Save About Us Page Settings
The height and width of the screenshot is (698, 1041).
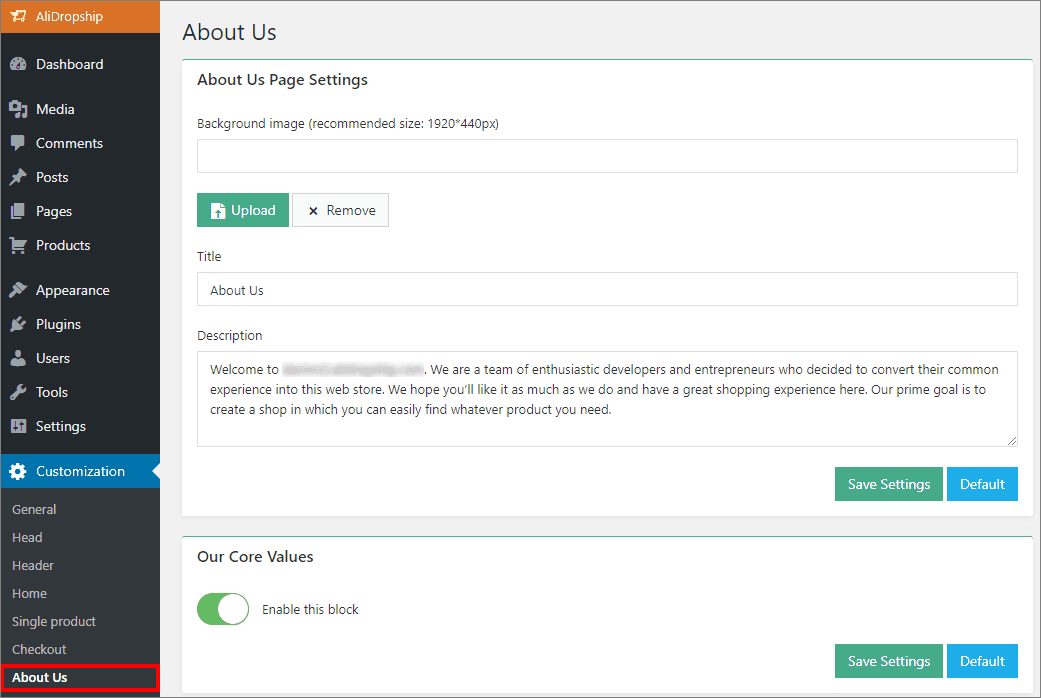888,484
